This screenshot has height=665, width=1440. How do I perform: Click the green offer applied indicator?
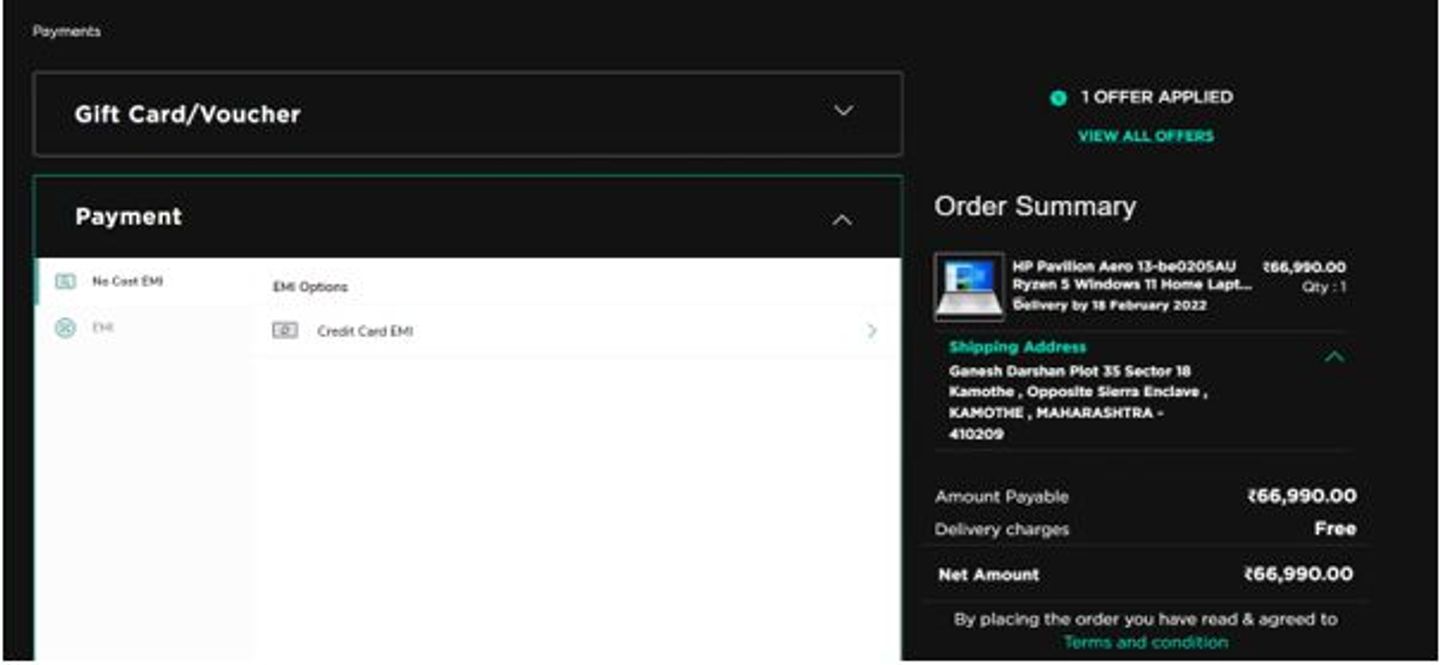(1058, 98)
